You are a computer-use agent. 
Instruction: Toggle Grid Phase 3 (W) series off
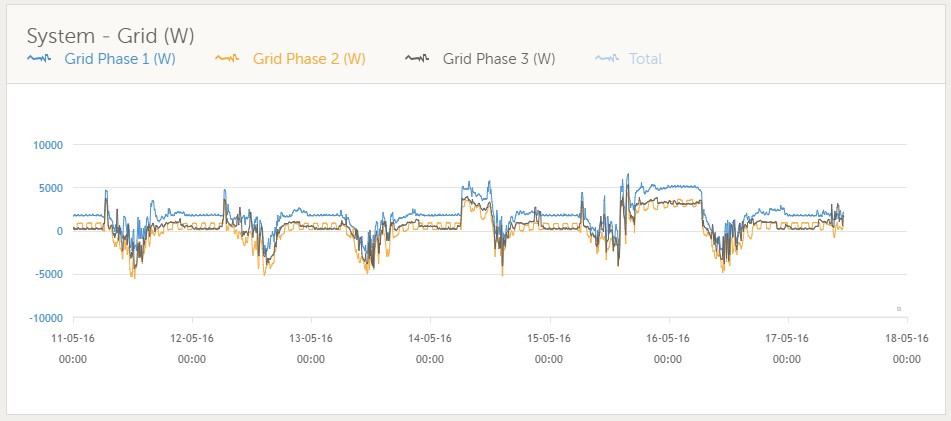point(498,59)
